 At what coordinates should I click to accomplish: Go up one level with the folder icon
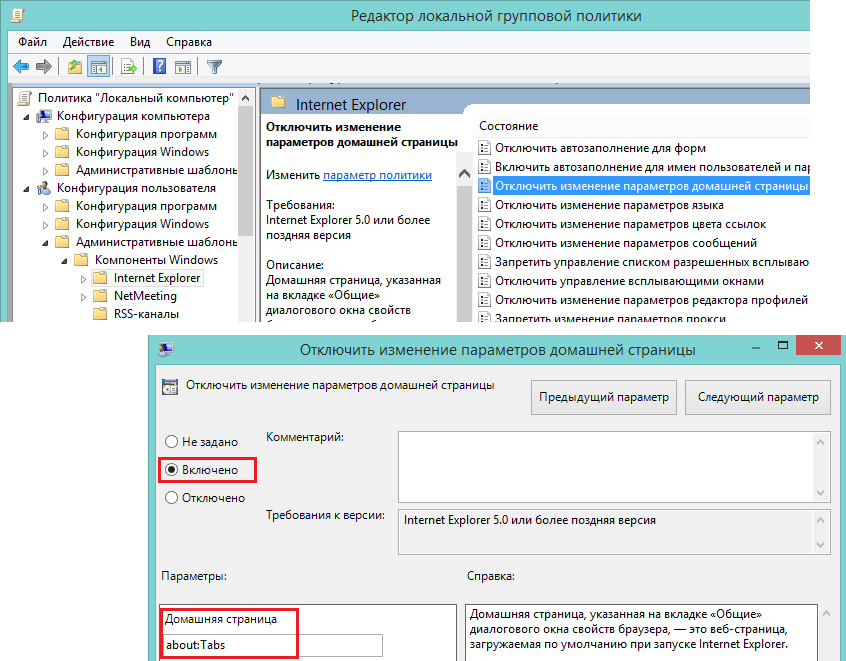pos(74,67)
